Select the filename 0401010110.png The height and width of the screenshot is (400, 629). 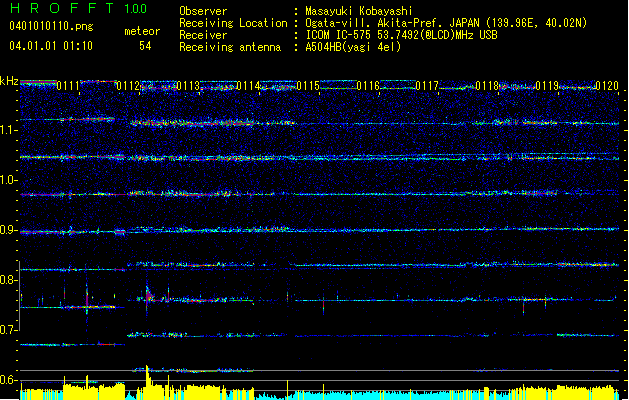point(51,26)
